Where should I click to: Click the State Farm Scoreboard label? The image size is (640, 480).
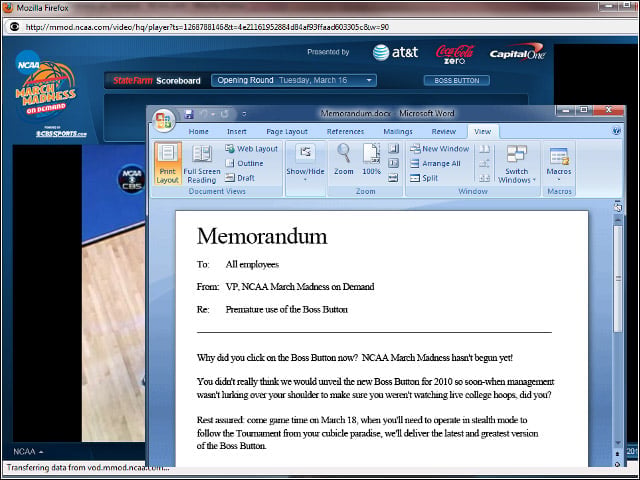pos(157,80)
